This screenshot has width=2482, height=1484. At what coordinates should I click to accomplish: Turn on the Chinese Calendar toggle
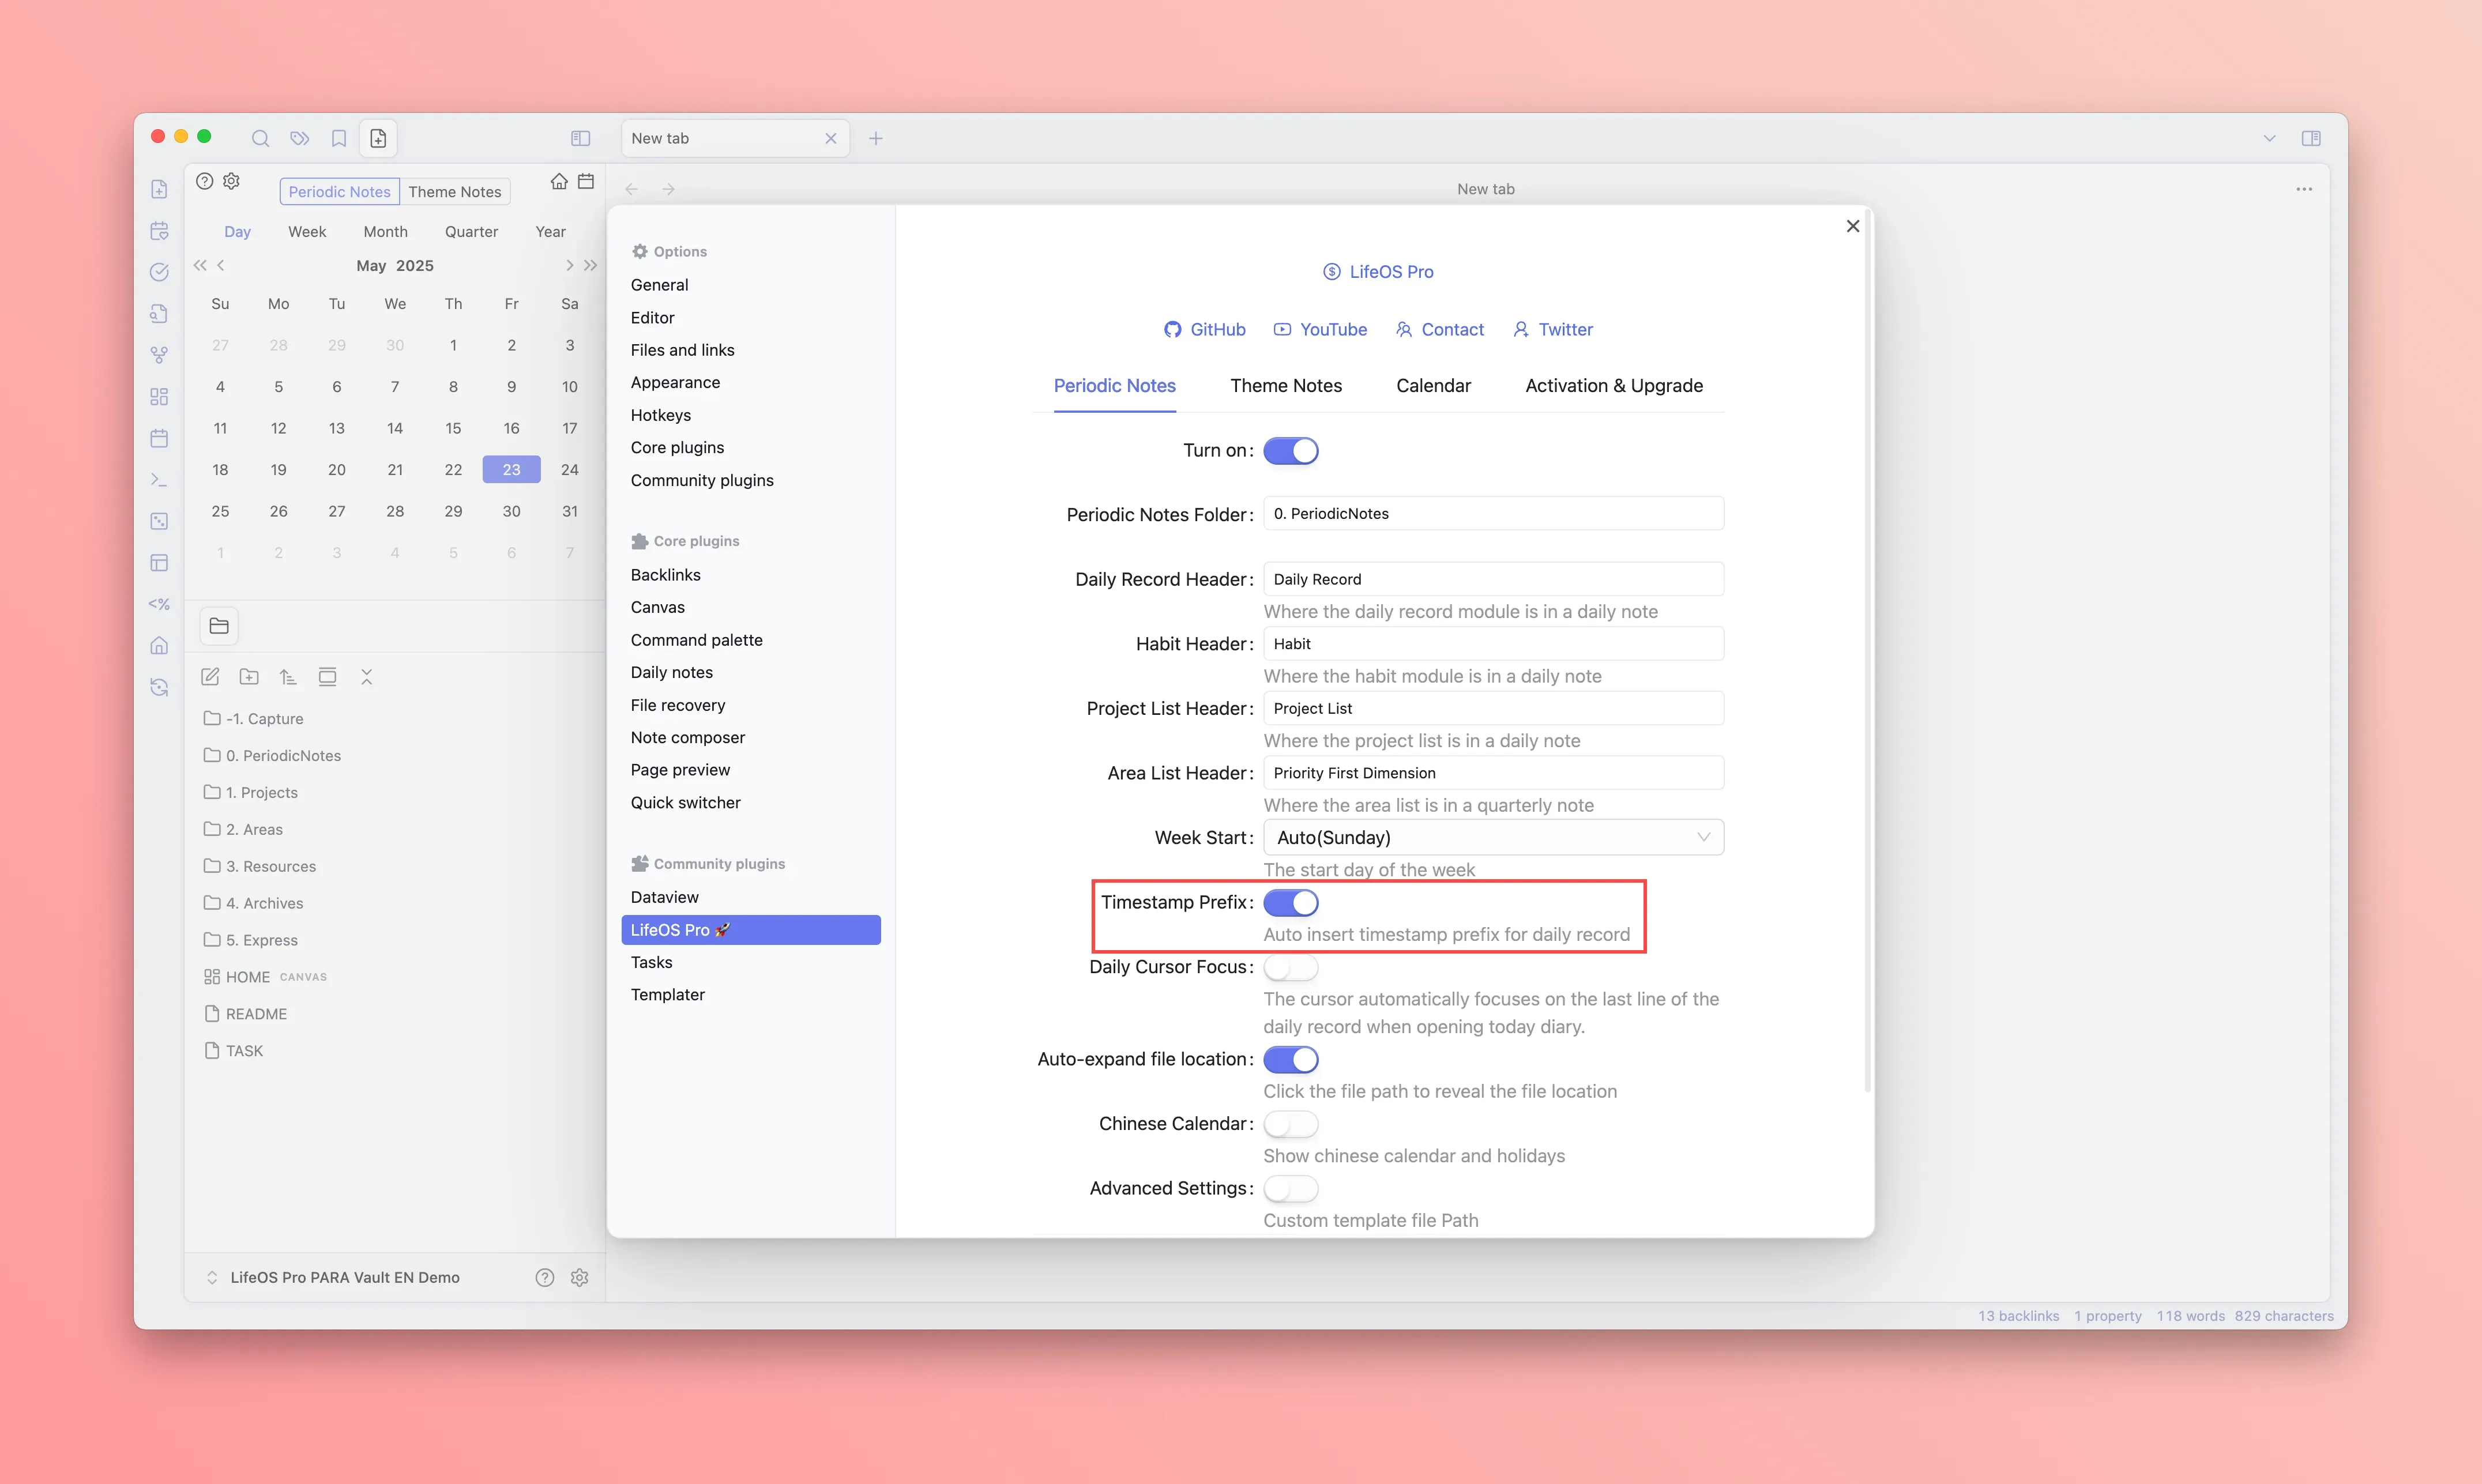pos(1290,1124)
